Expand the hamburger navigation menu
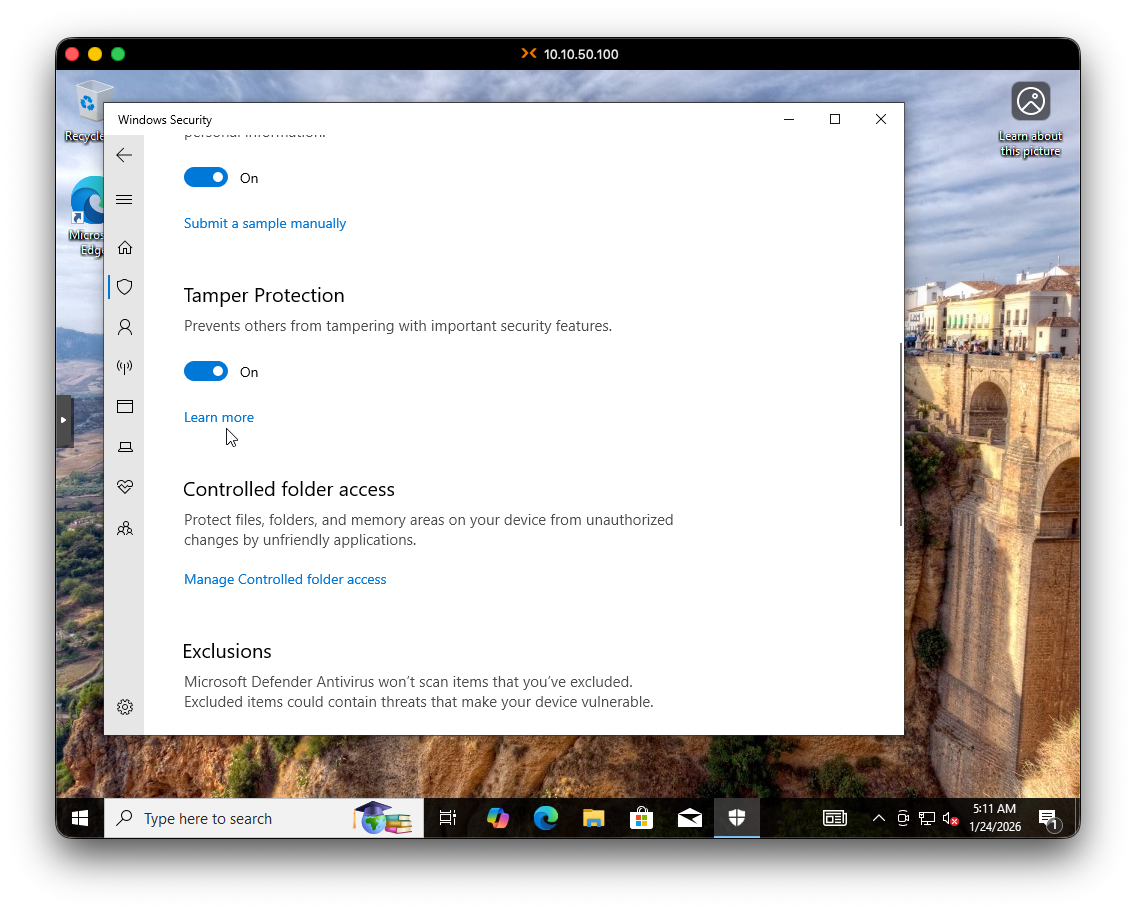This screenshot has height=912, width=1136. pyautogui.click(x=124, y=200)
